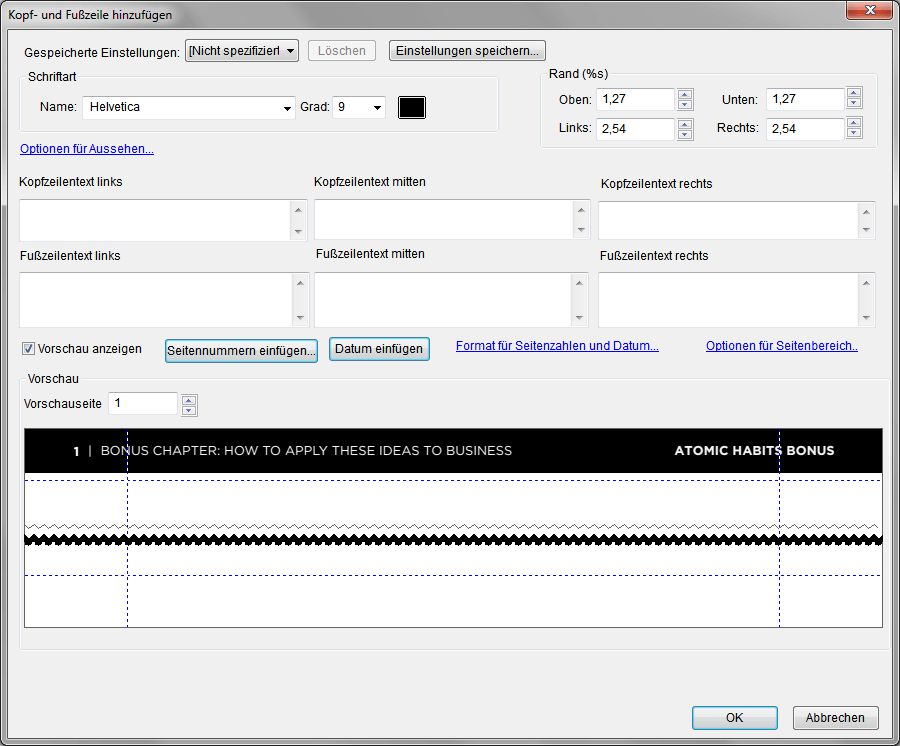Click down arrow in Kopfzeilentext mitten scrollbar
Image resolution: width=900 pixels, height=746 pixels.
click(581, 230)
